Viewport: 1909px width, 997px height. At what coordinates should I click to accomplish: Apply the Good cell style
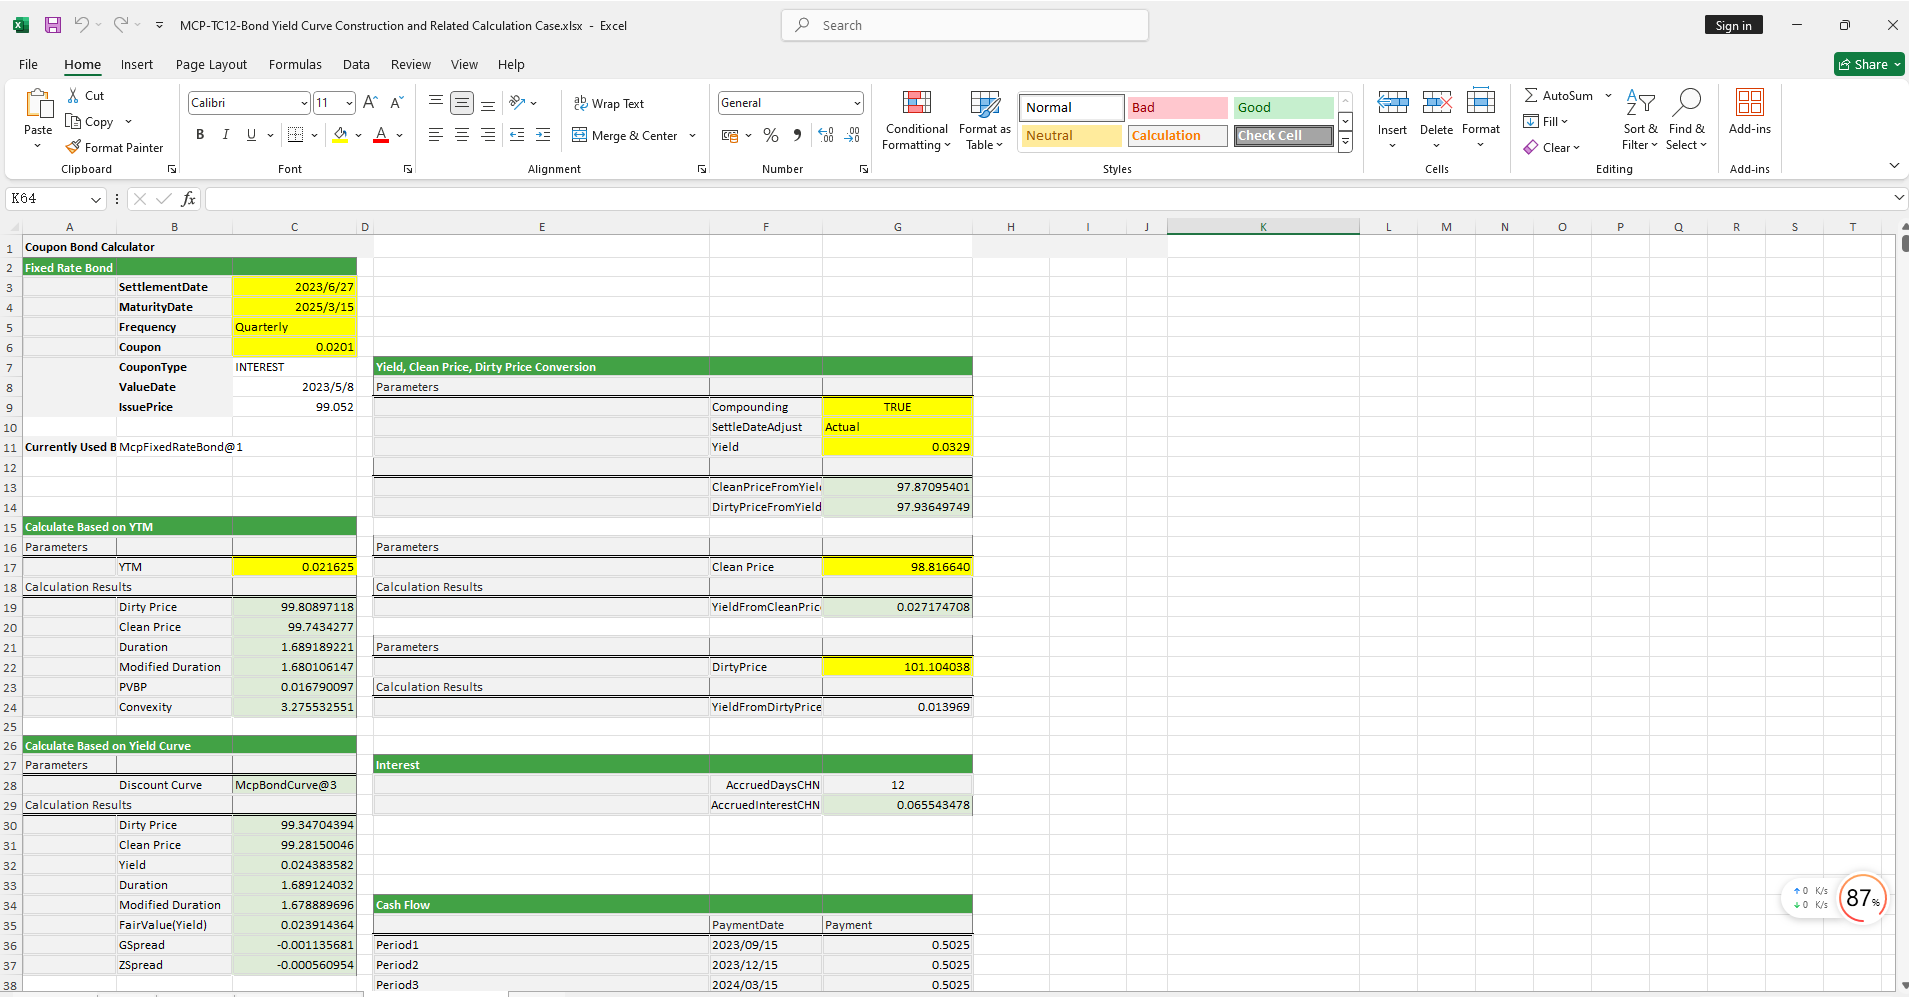1283,107
